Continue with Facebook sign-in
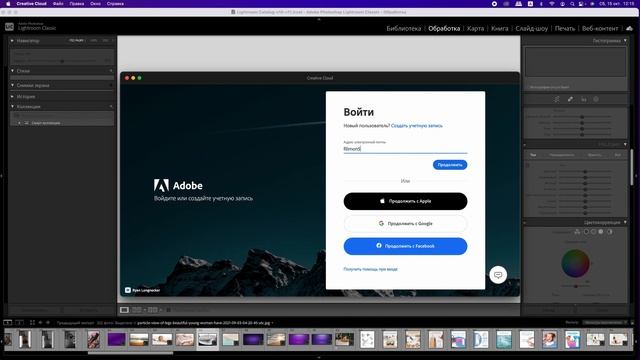Screen dimensions: 640x360 405,246
